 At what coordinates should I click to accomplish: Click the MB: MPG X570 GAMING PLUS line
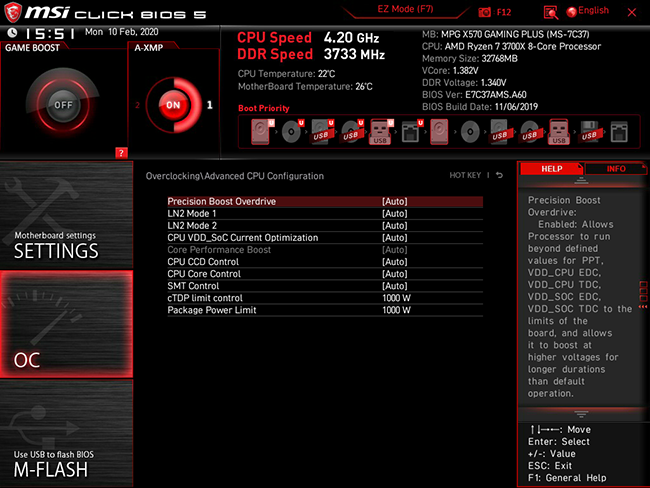tap(505, 34)
